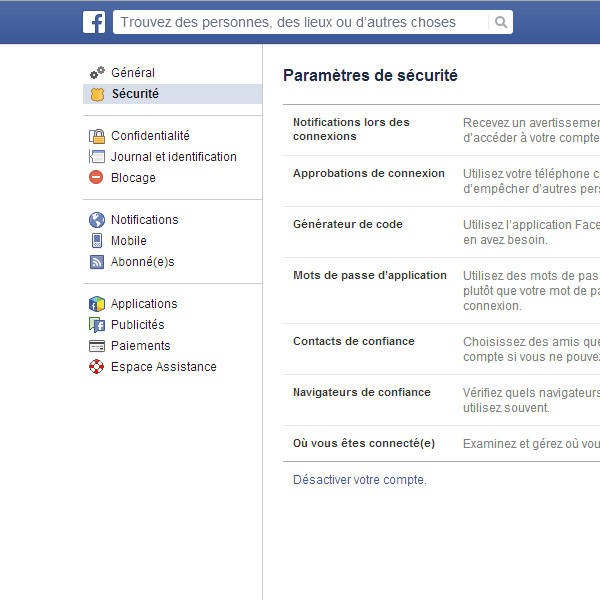Viewport: 600px width, 600px height.
Task: Expand Mots de passe d'application row
Action: 441,291
